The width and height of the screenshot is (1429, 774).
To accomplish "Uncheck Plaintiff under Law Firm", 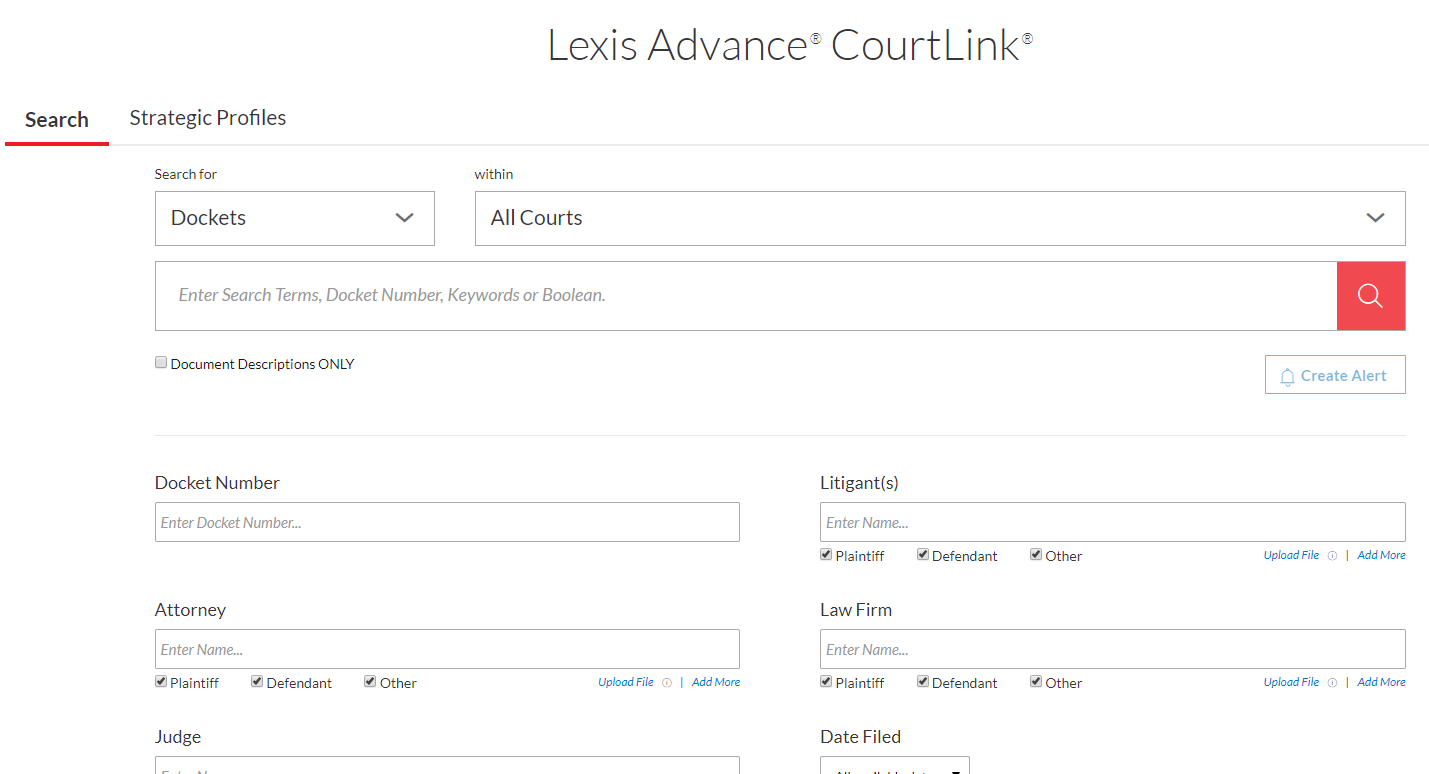I will [x=826, y=681].
